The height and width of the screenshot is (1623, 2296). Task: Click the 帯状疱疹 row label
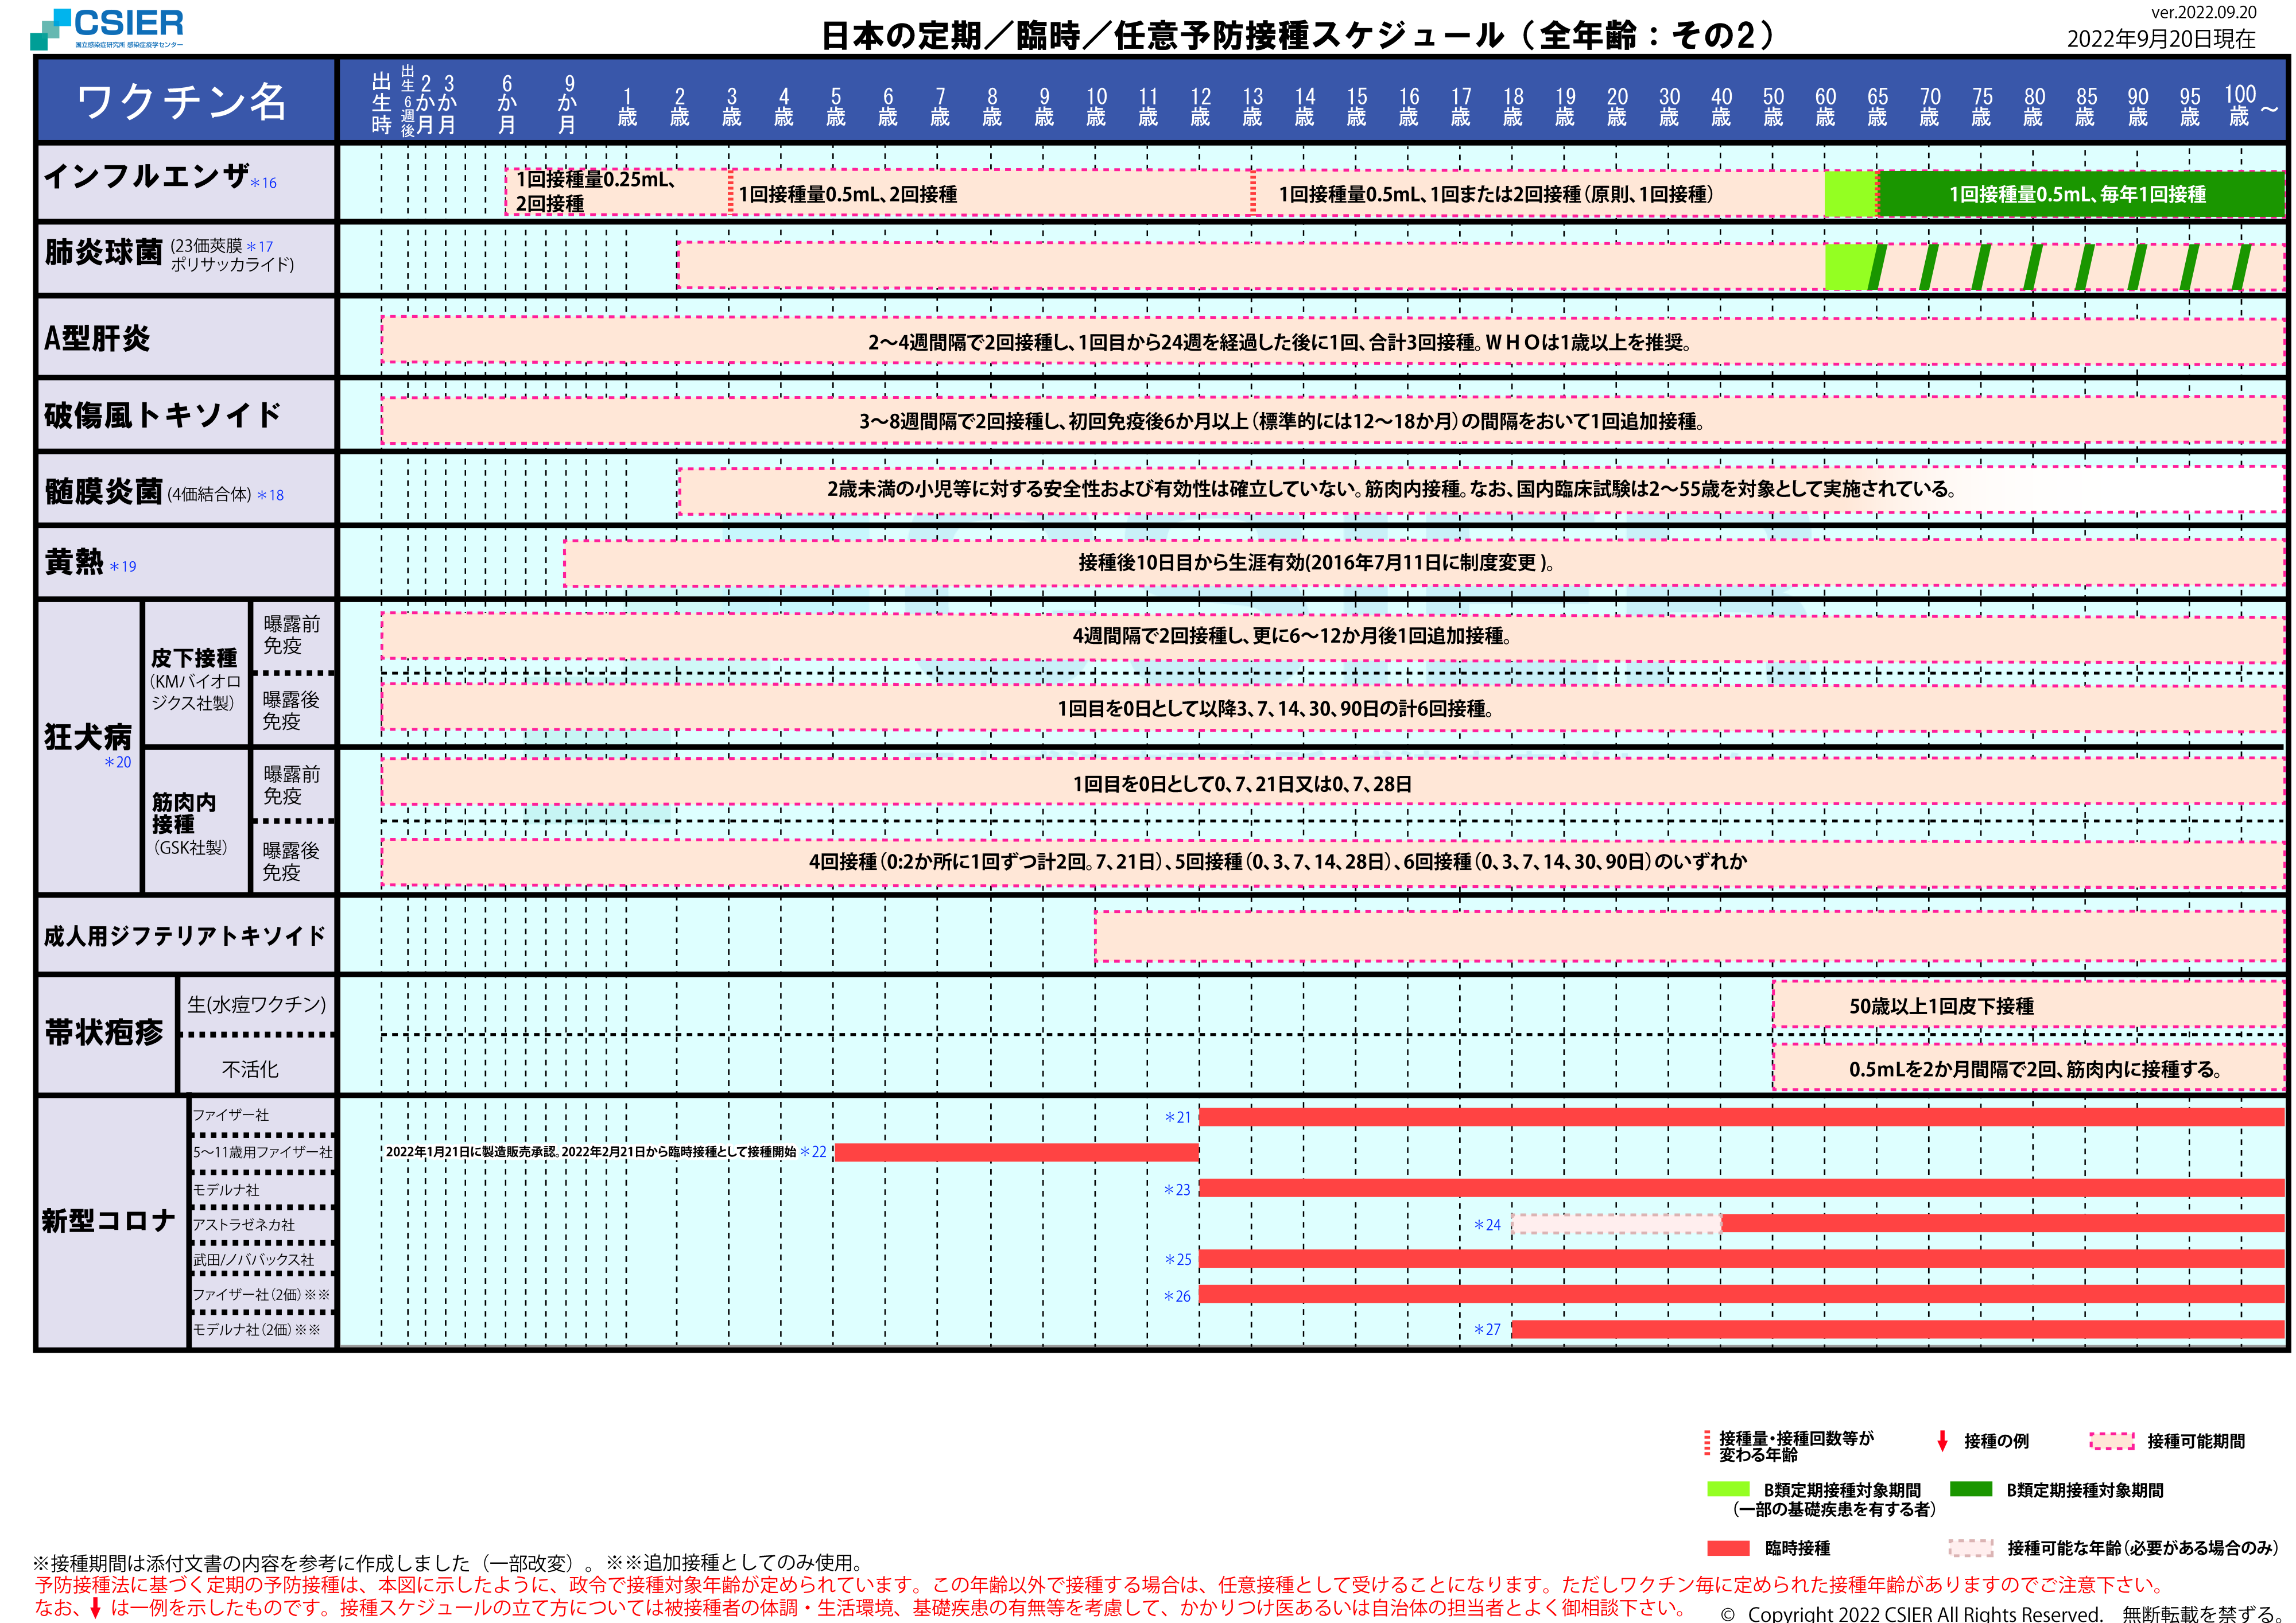[104, 1033]
